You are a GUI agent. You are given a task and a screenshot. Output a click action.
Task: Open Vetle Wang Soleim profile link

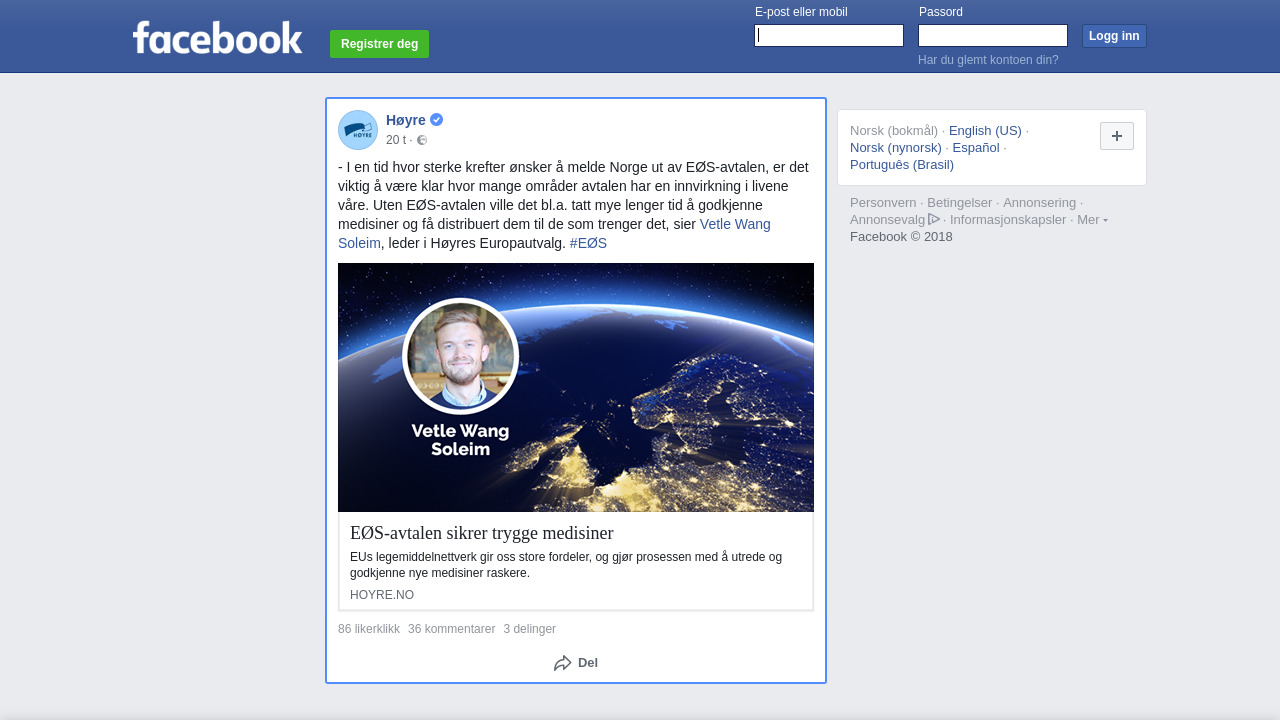tap(735, 224)
